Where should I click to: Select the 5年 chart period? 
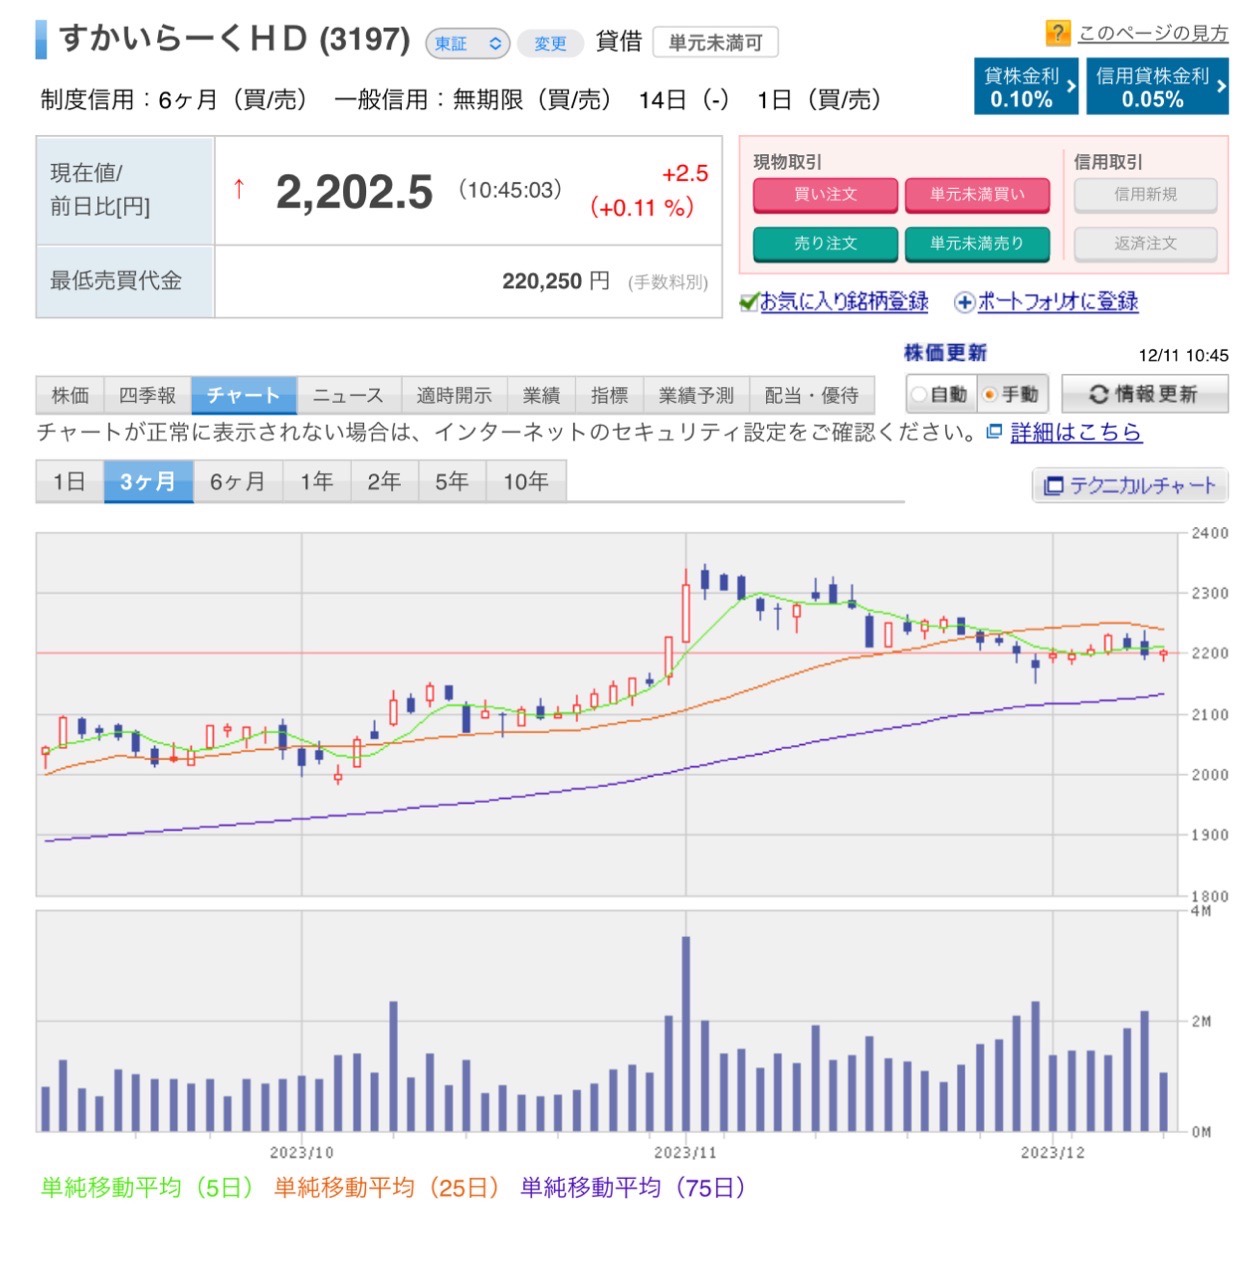click(x=452, y=481)
